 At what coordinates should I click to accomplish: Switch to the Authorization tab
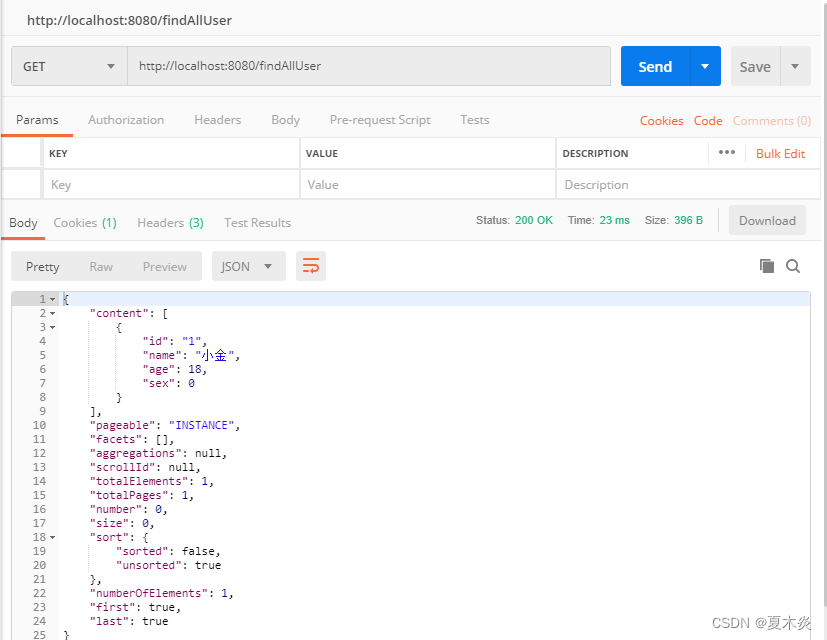pyautogui.click(x=126, y=119)
